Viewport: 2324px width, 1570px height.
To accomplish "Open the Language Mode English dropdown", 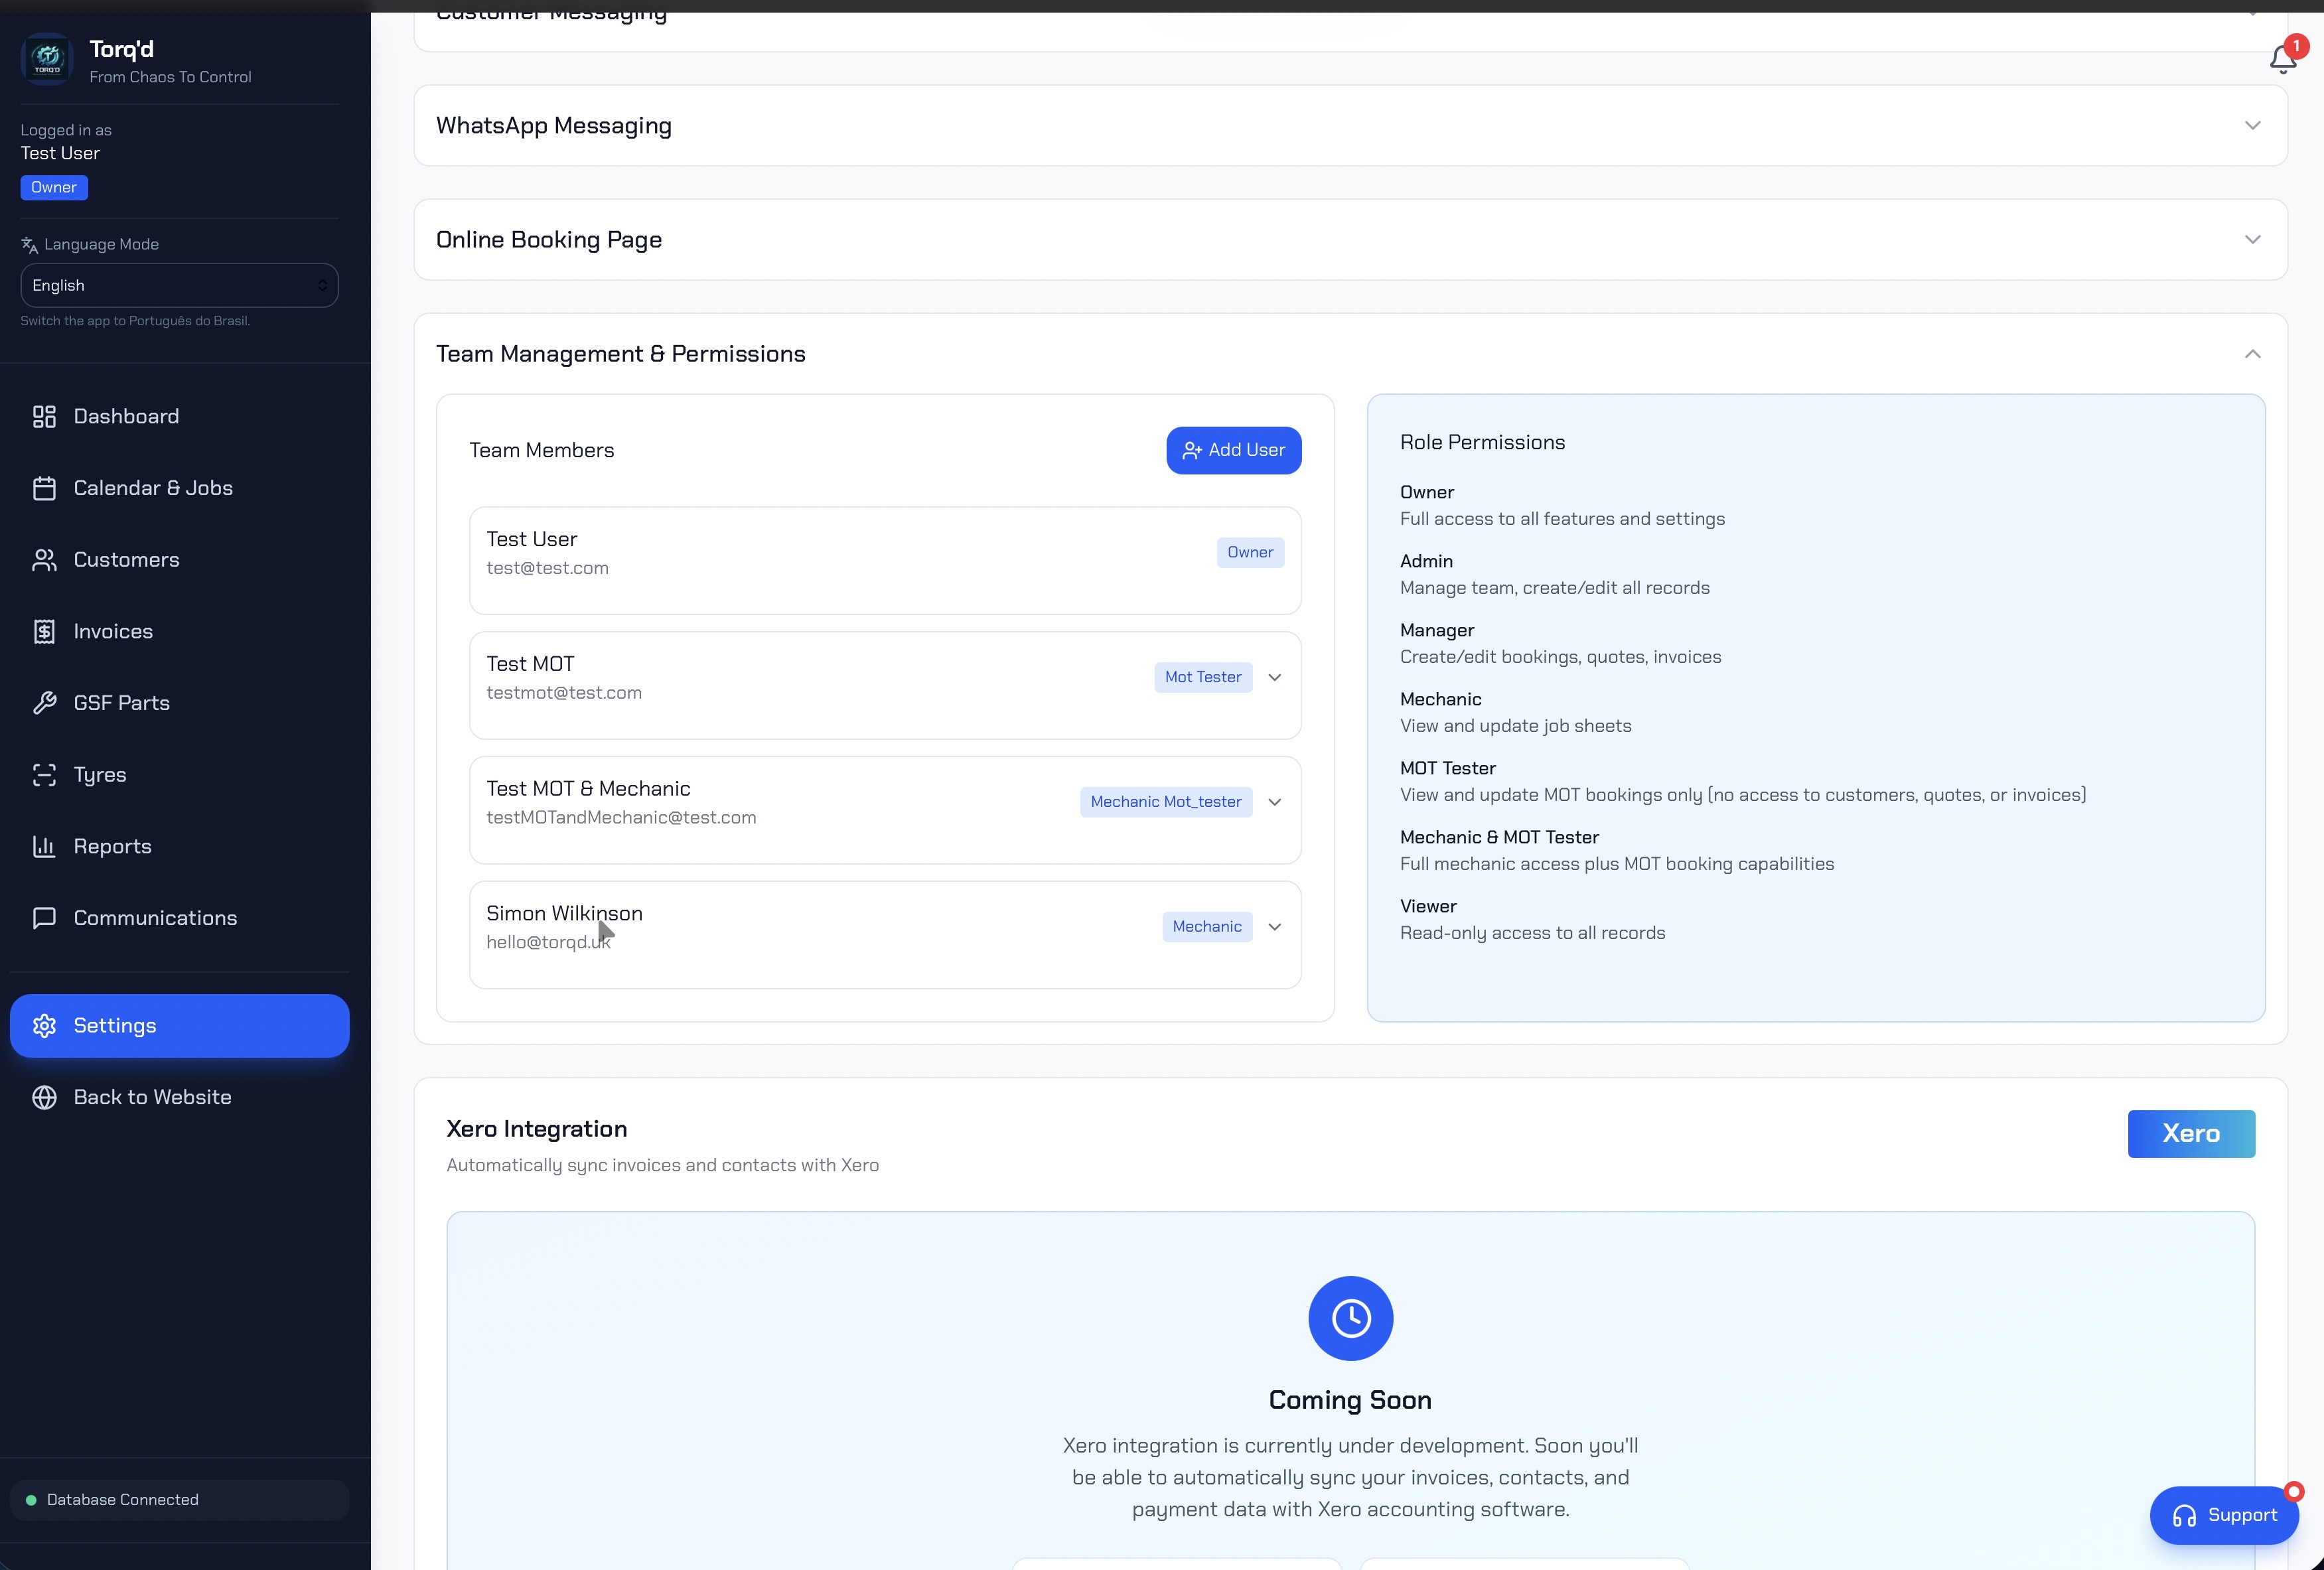I will (180, 286).
